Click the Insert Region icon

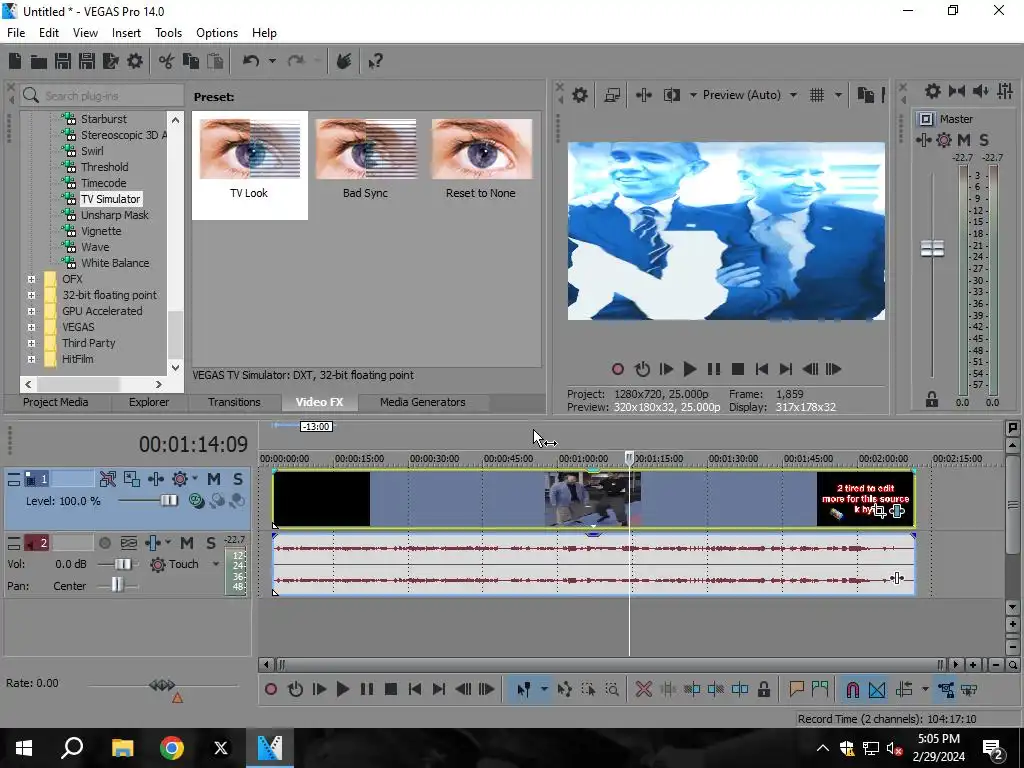coord(820,690)
